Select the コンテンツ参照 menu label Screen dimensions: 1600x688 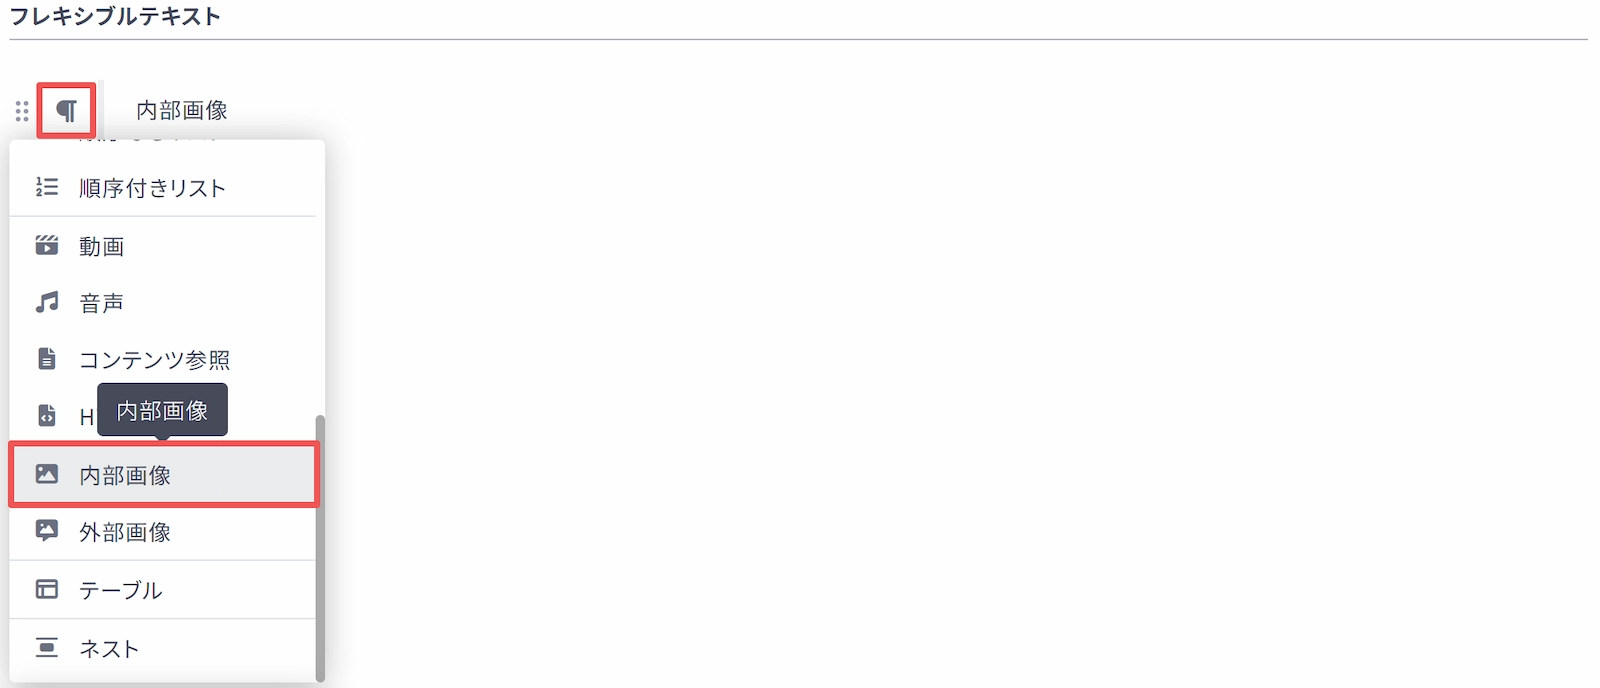[x=155, y=360]
